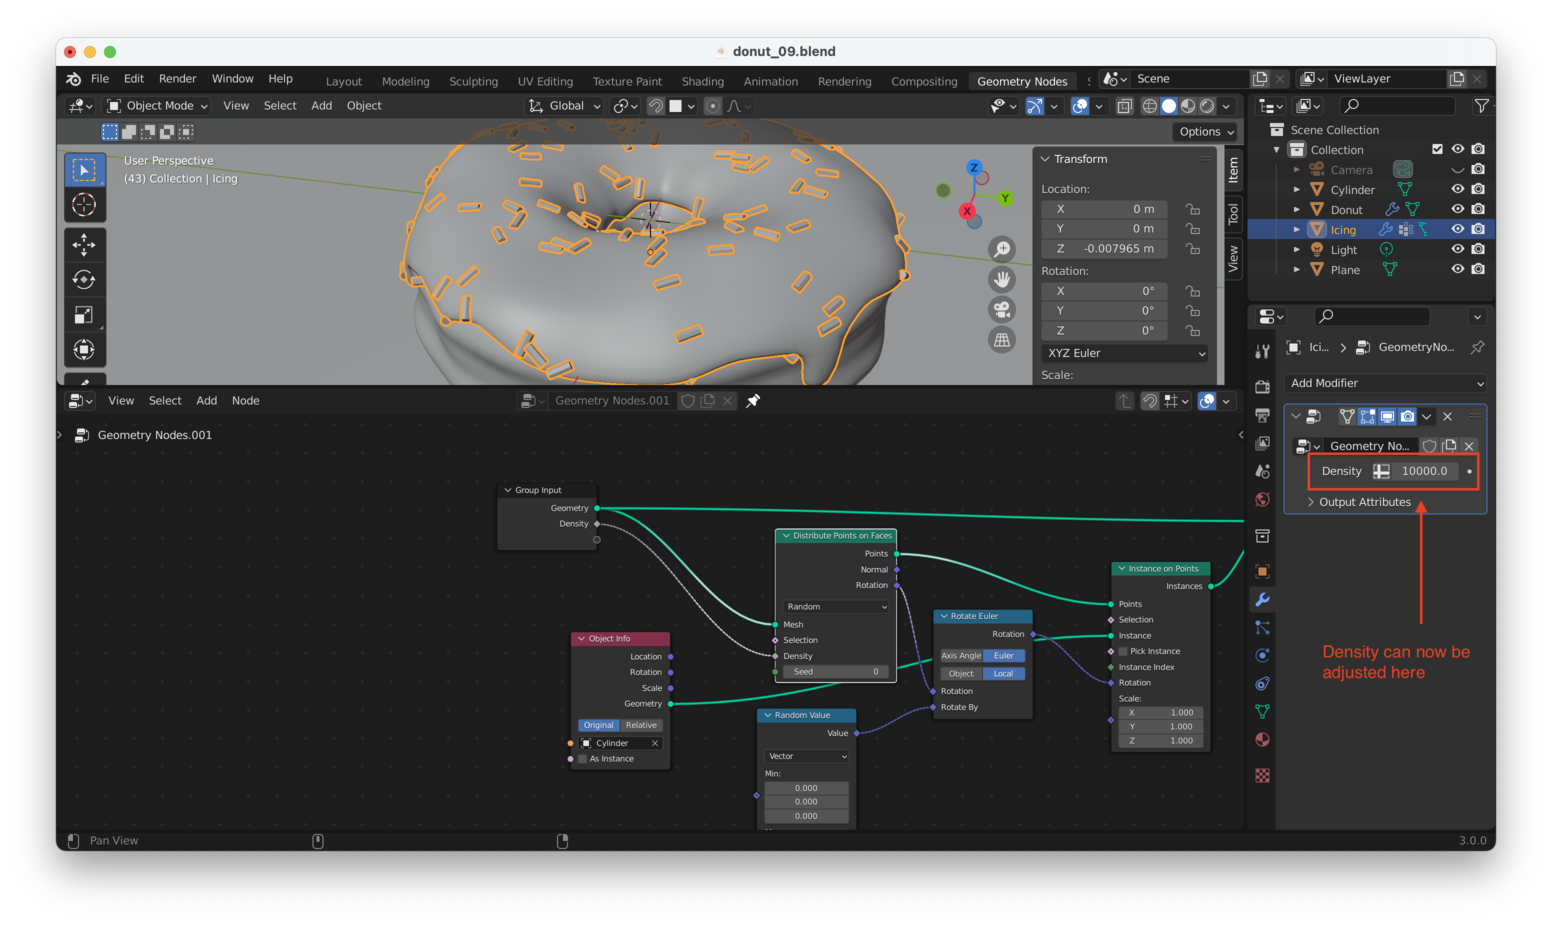Switch viewport to Material Preview shading

pos(1187,105)
